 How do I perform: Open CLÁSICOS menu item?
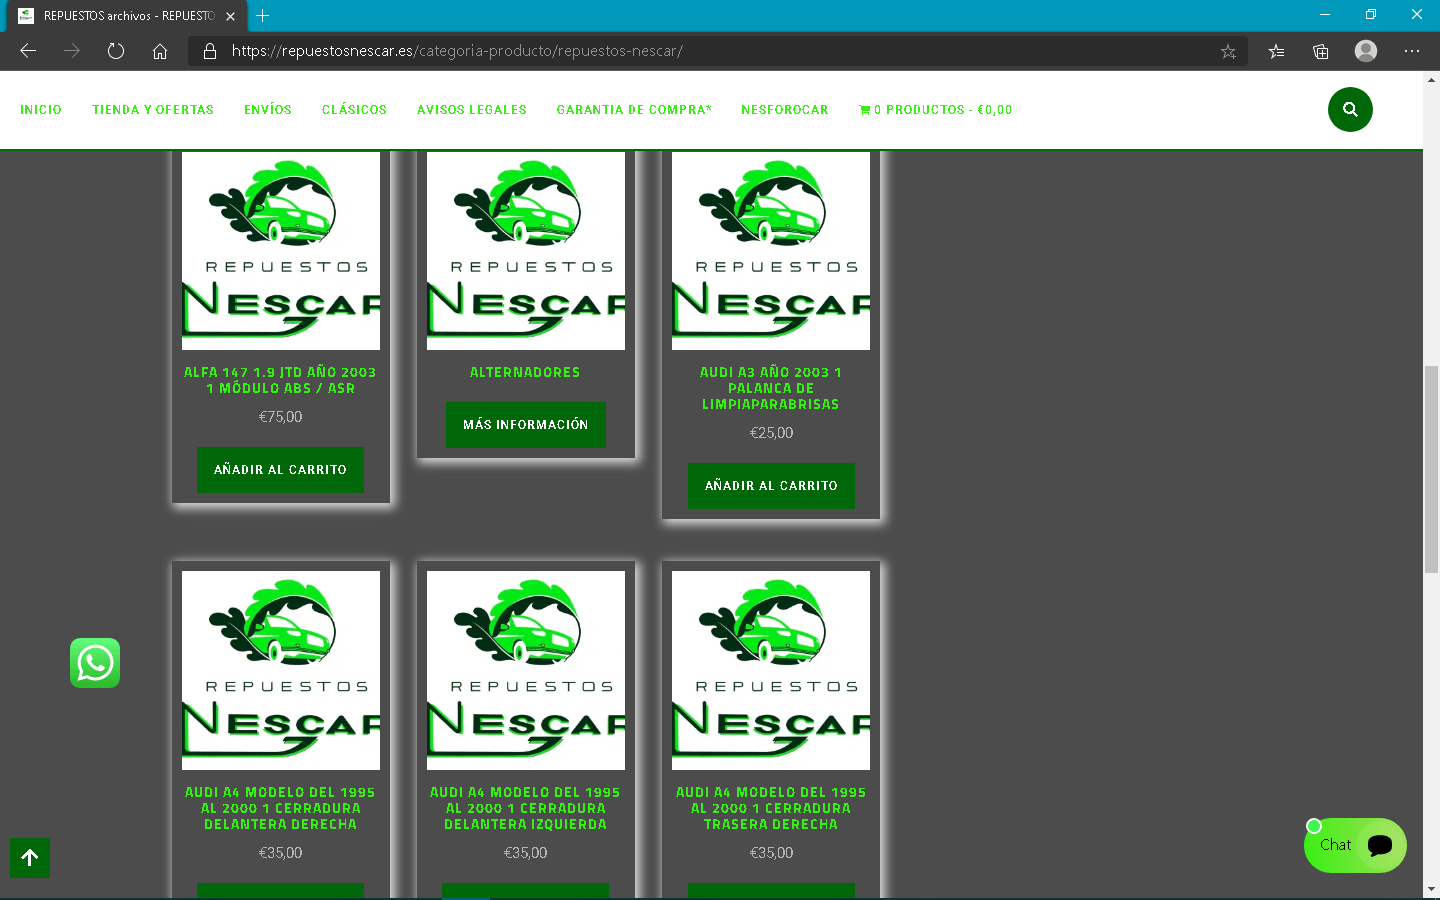click(354, 110)
